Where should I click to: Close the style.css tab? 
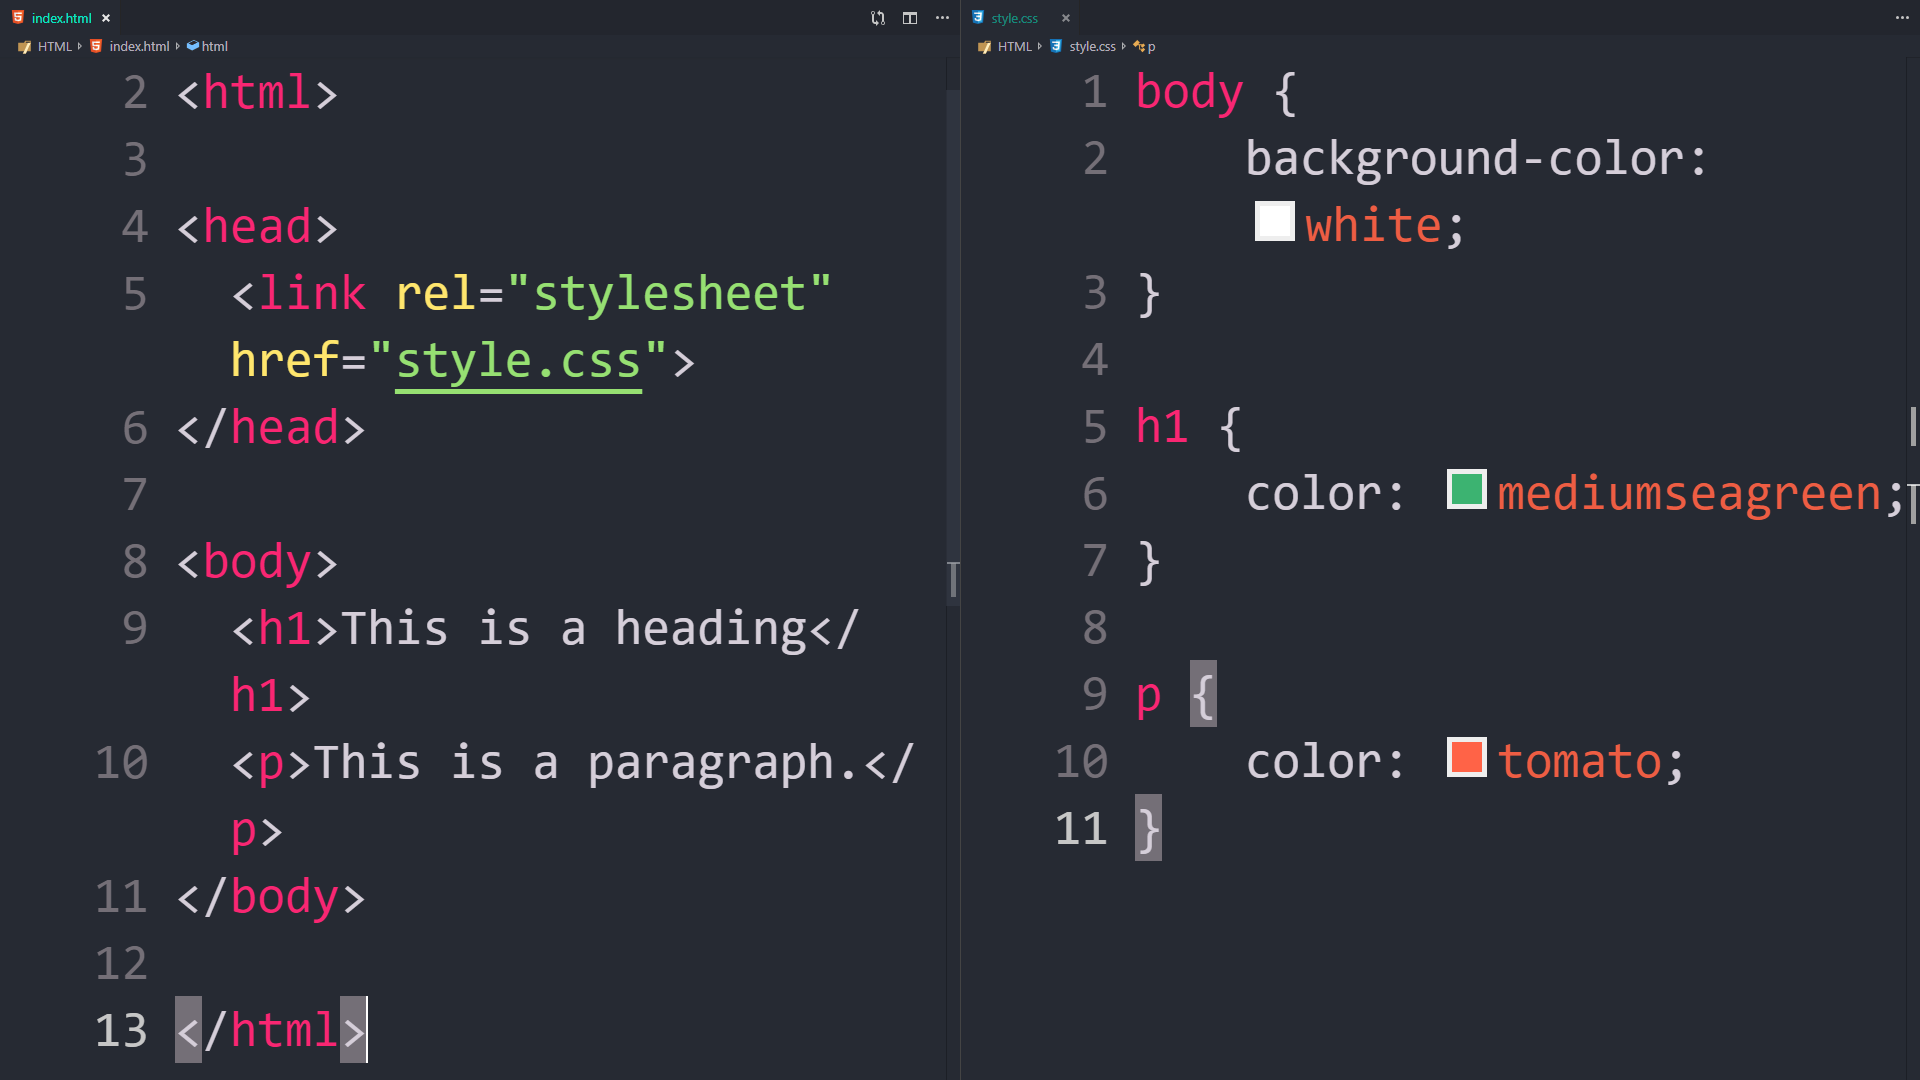click(1066, 18)
